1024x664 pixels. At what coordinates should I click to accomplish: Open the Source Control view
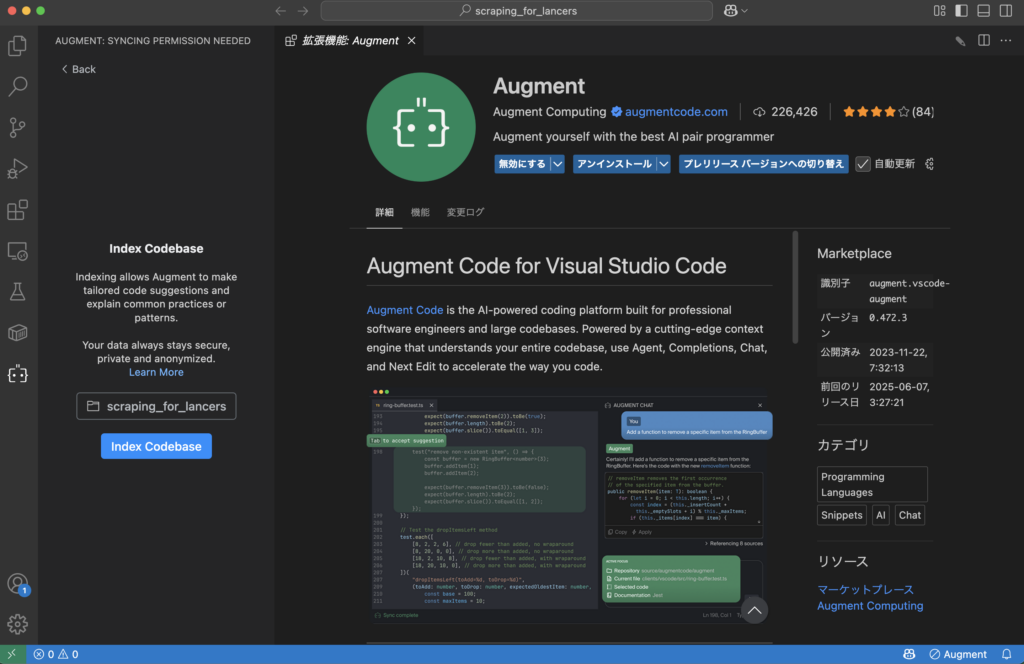(17, 128)
